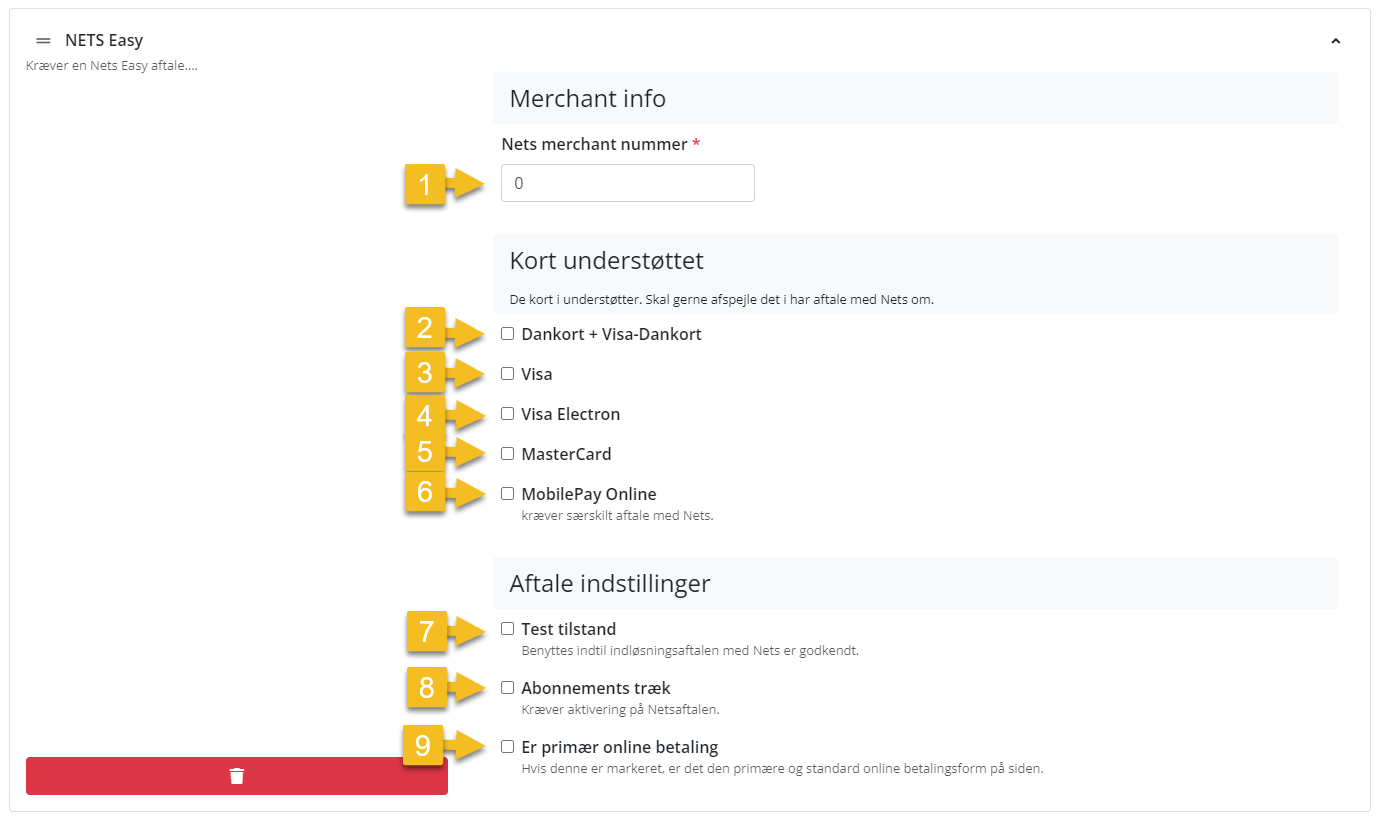Viewport: 1376px width, 821px height.
Task: Toggle the Test tilstand checkbox
Action: [508, 629]
